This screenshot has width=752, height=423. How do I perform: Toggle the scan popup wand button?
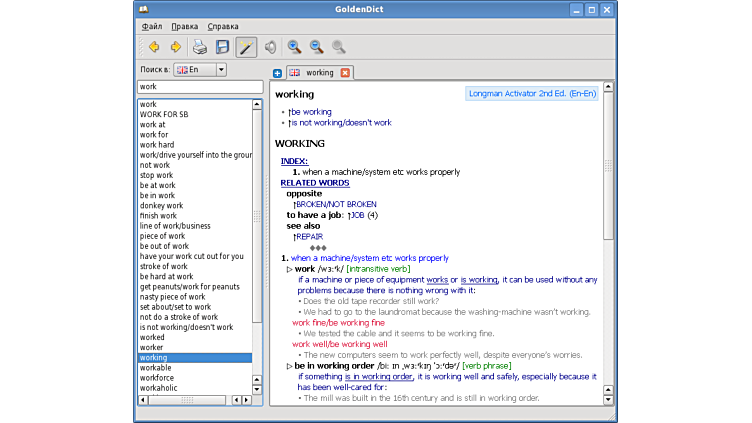(246, 47)
